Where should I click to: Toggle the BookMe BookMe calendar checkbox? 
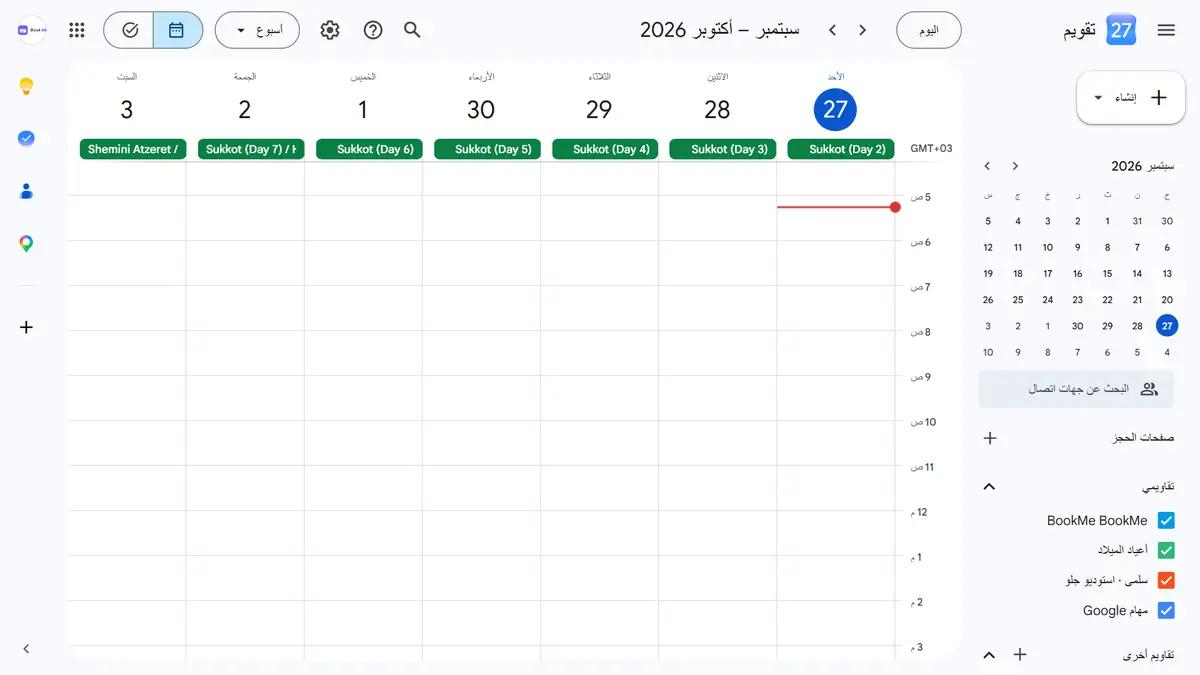[x=1166, y=521]
